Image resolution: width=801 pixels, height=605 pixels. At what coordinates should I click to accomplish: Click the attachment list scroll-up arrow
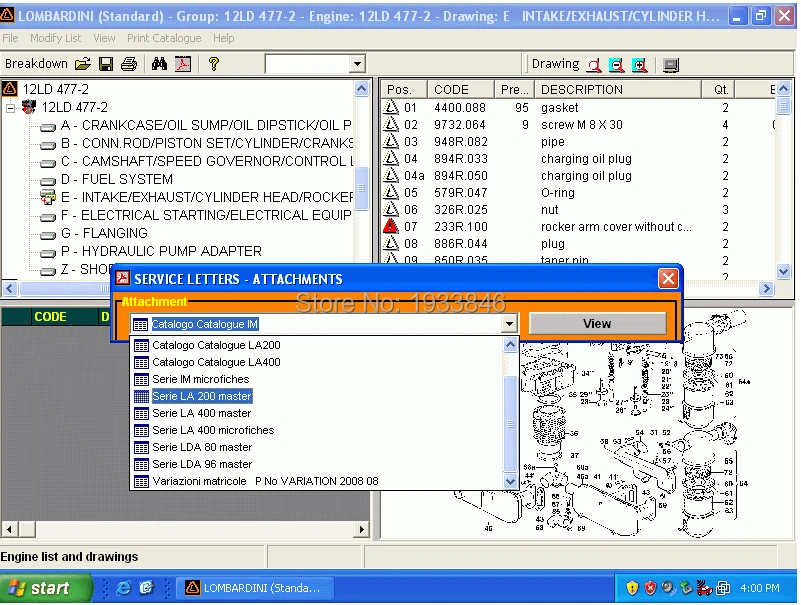[x=510, y=345]
